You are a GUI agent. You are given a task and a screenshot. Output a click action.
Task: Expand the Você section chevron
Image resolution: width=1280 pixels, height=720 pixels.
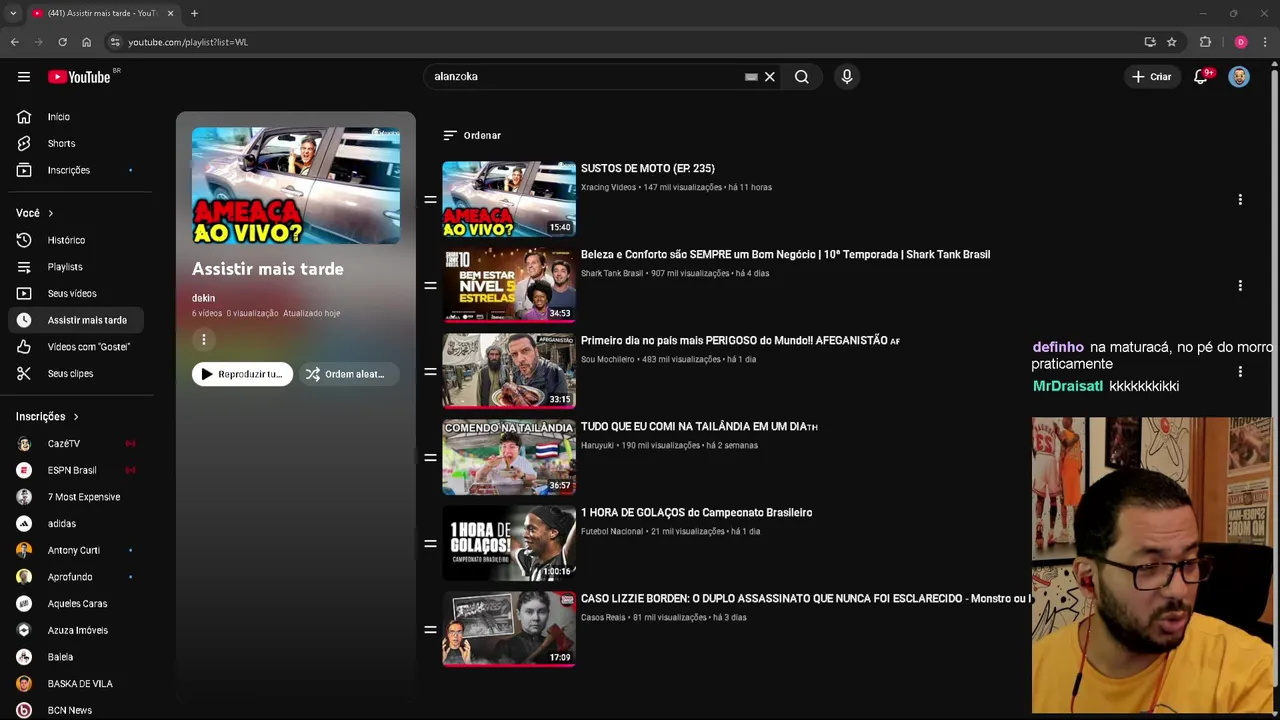(51, 213)
